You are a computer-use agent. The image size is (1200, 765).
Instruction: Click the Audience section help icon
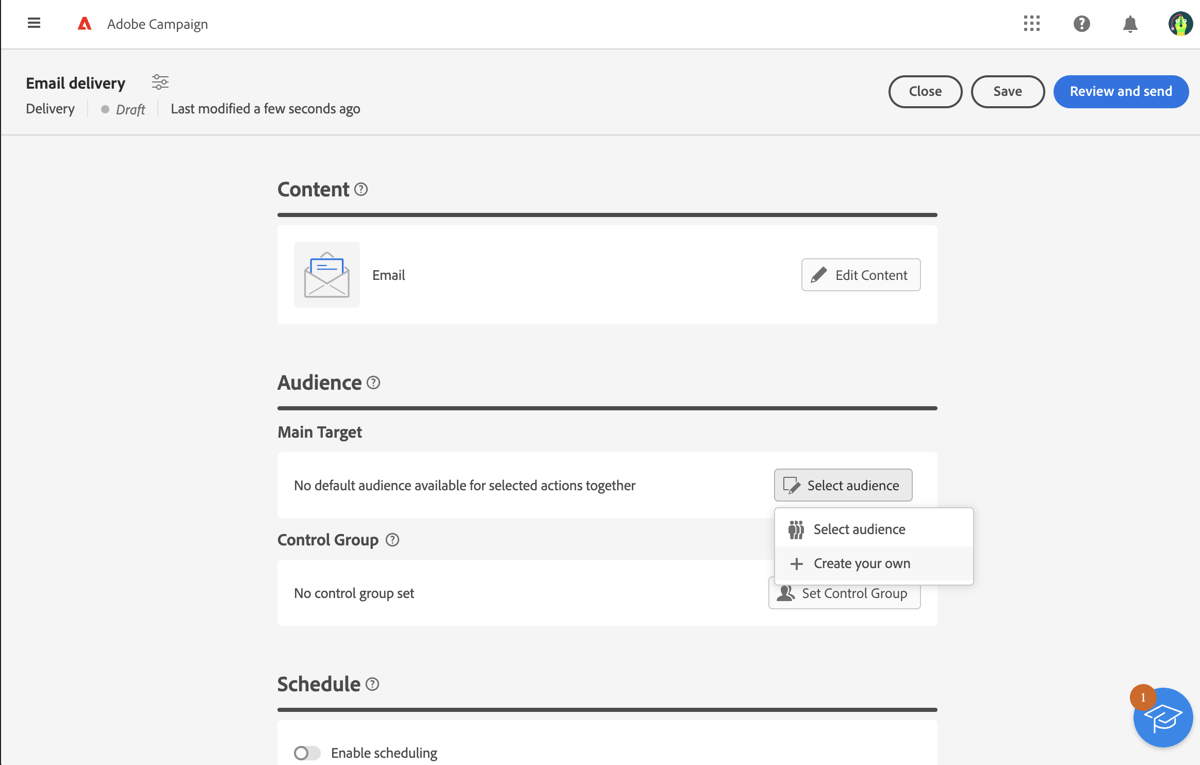click(373, 382)
